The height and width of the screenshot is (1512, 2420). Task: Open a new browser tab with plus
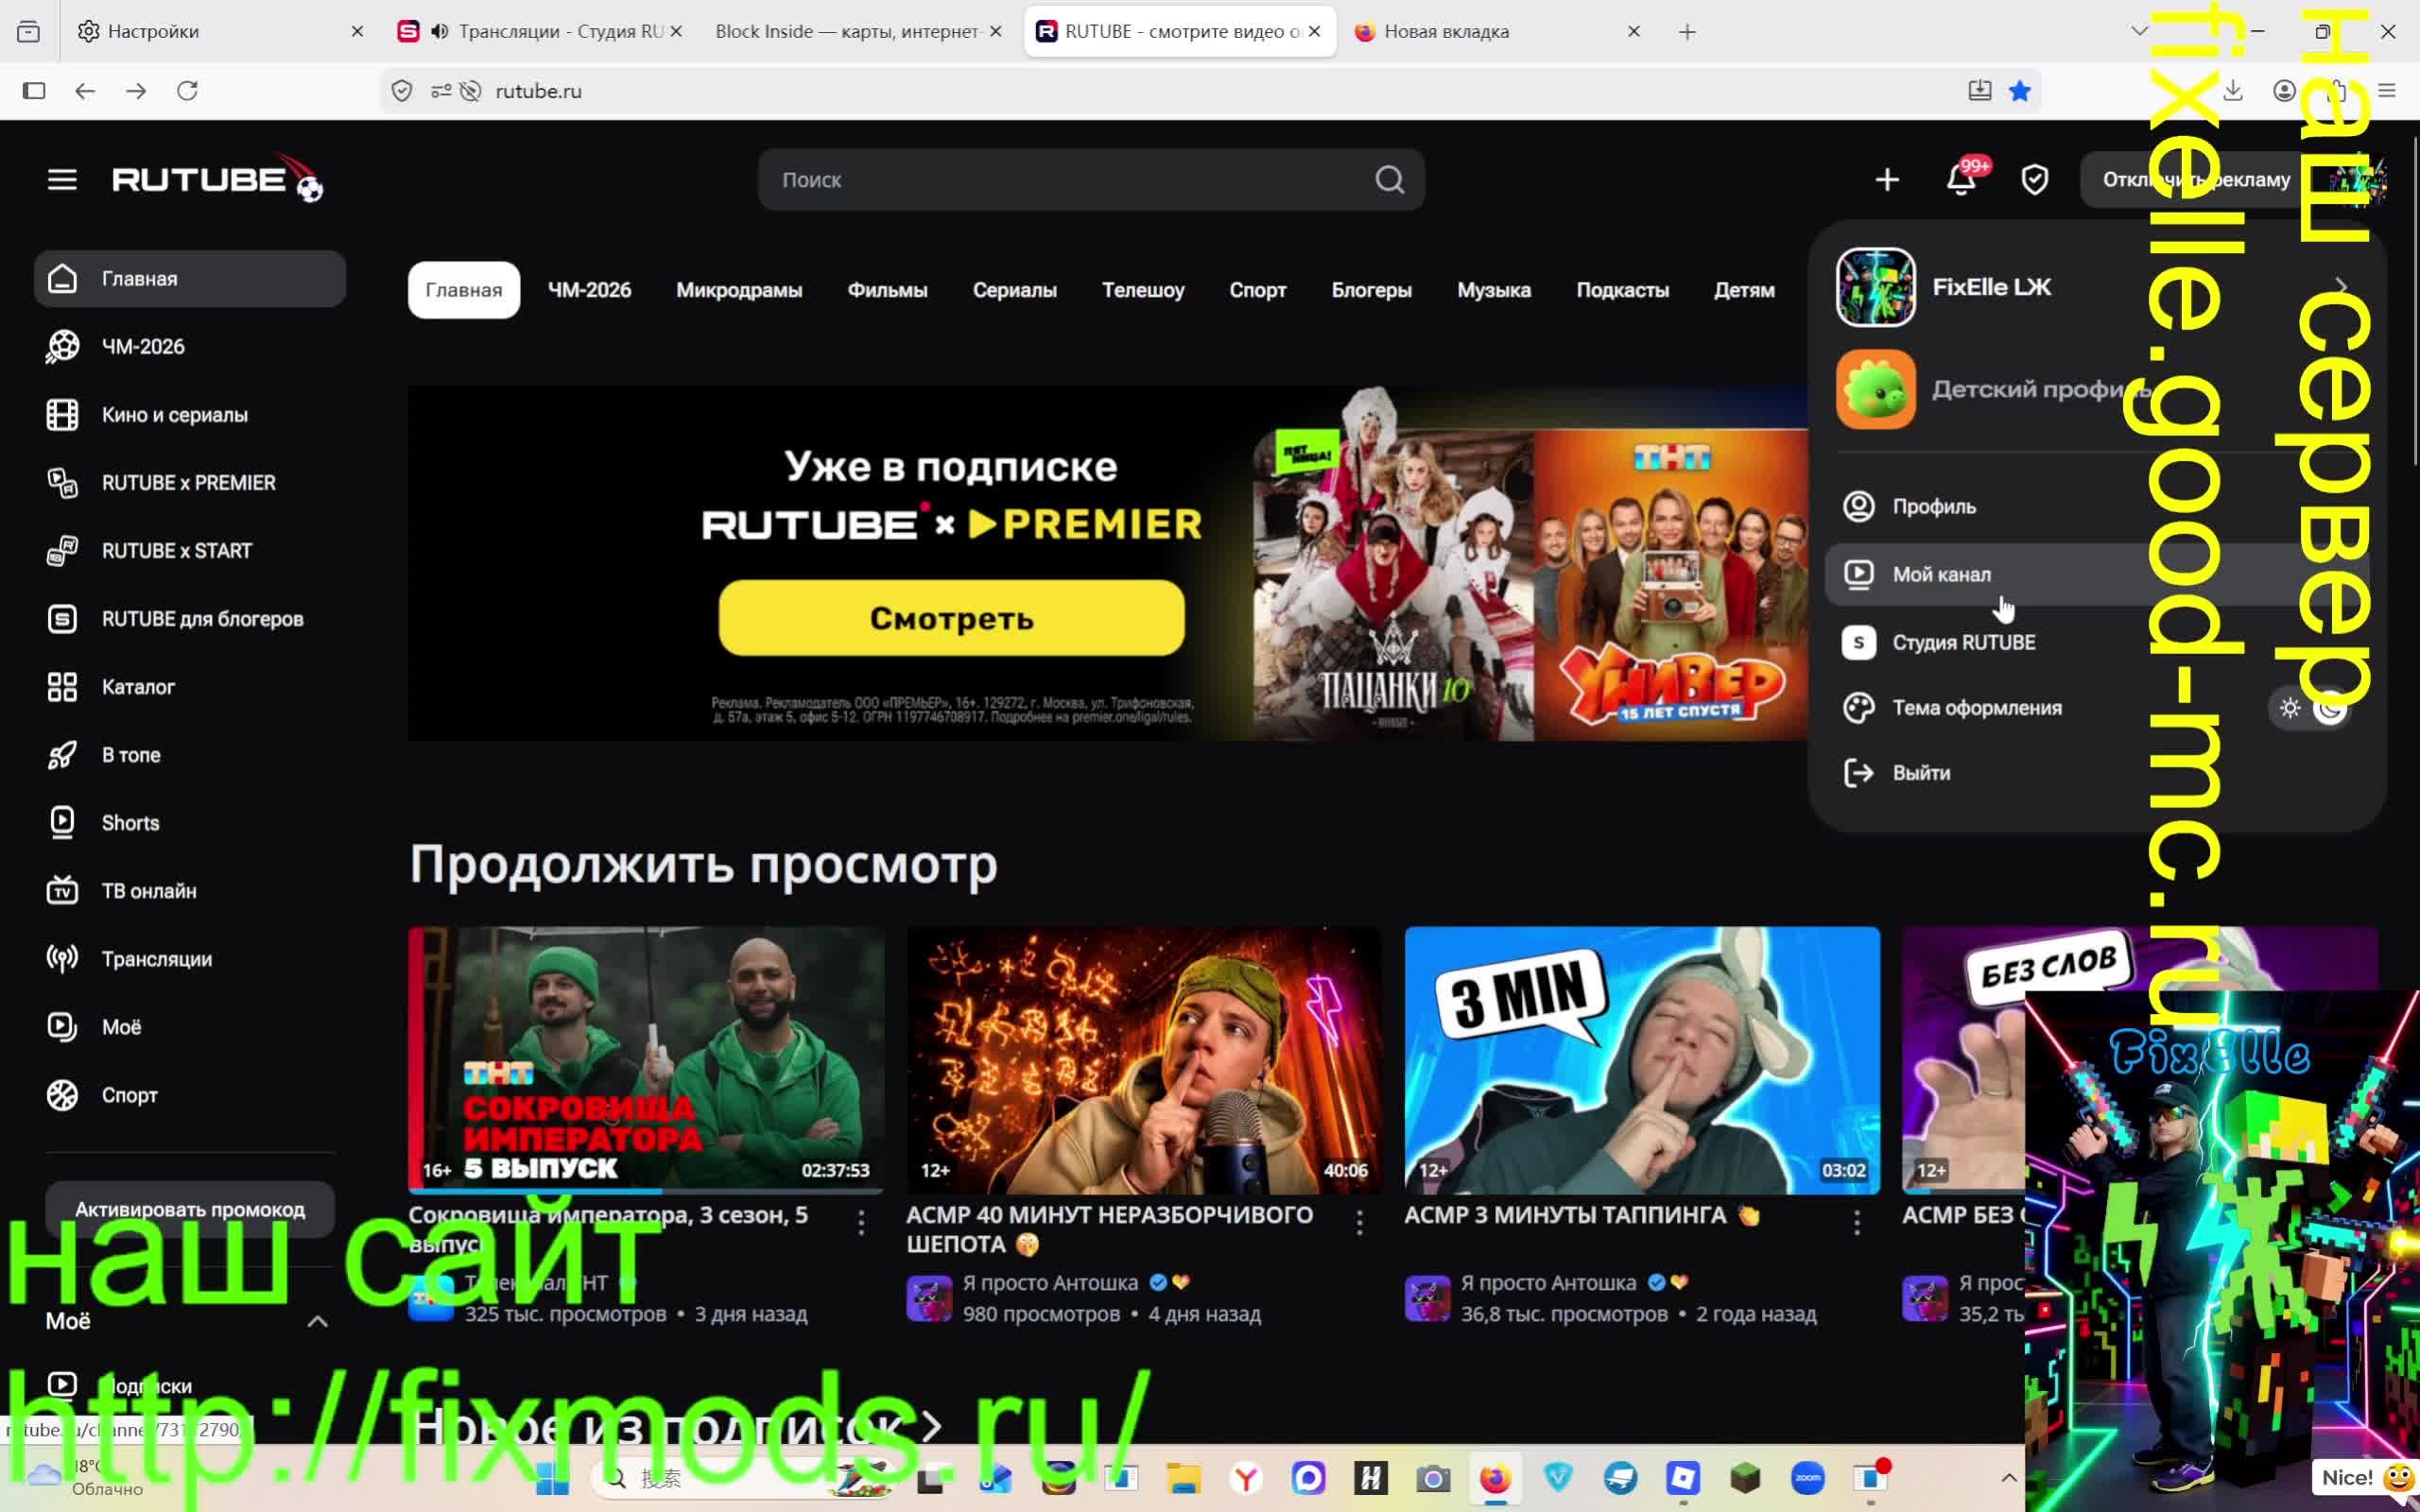[1687, 32]
